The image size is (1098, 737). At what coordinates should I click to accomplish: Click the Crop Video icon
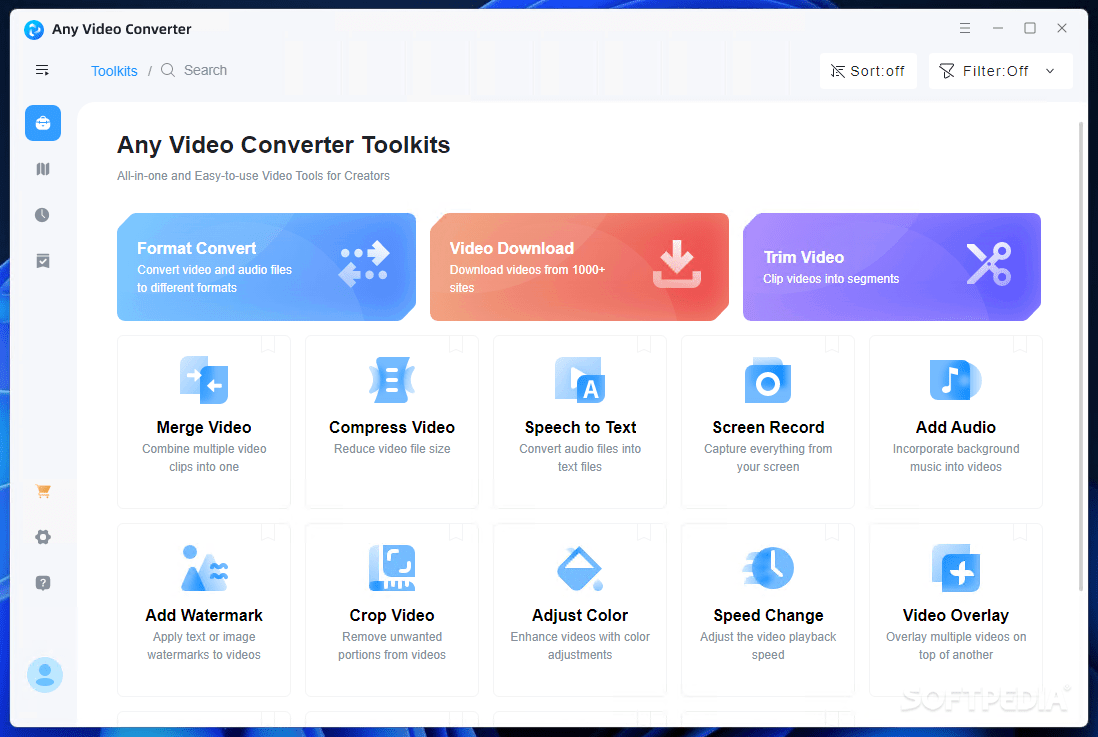coord(392,568)
